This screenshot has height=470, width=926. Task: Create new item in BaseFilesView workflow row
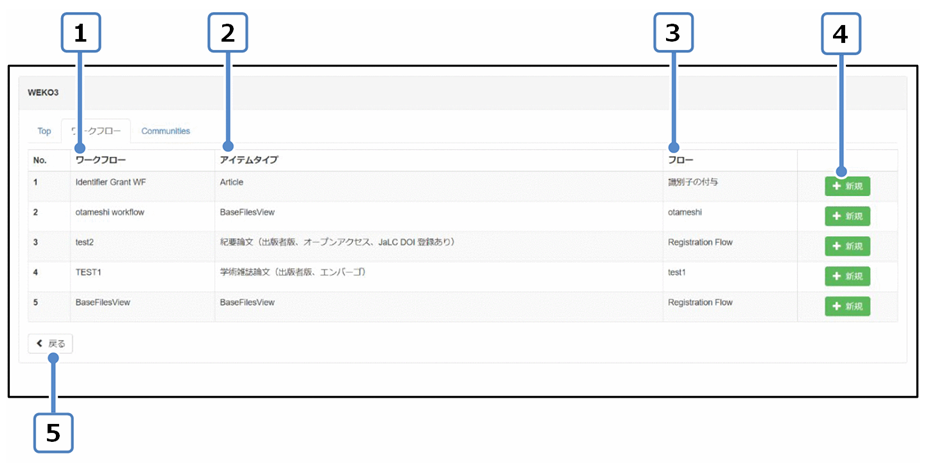[847, 306]
